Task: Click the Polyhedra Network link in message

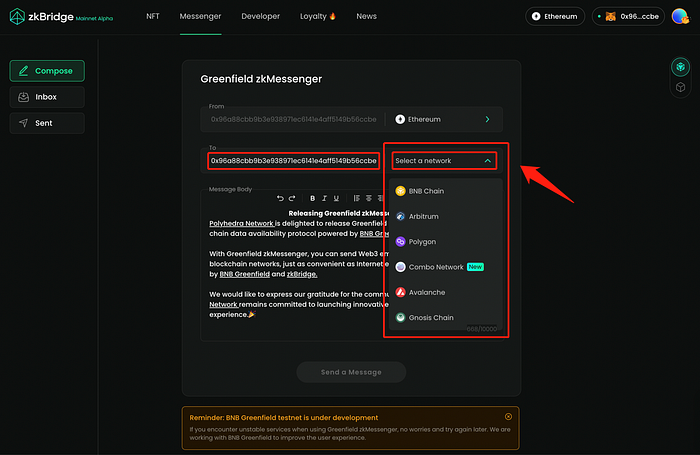Action: pyautogui.click(x=242, y=223)
